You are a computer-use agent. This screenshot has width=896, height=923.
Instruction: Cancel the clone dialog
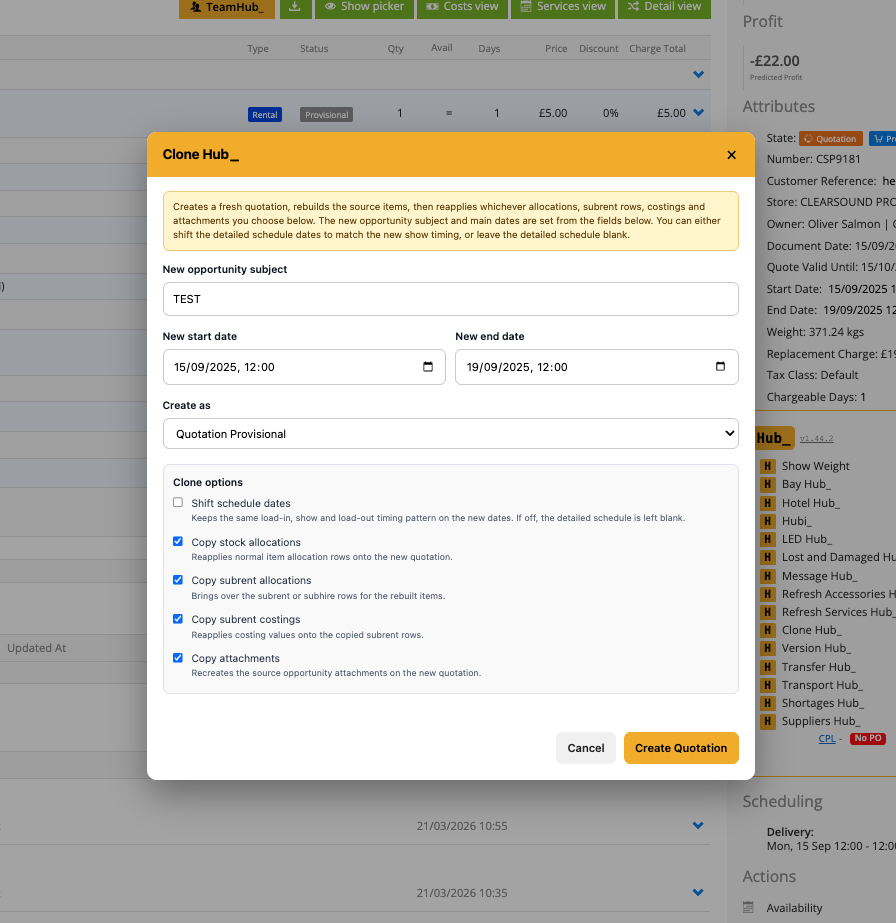(586, 748)
